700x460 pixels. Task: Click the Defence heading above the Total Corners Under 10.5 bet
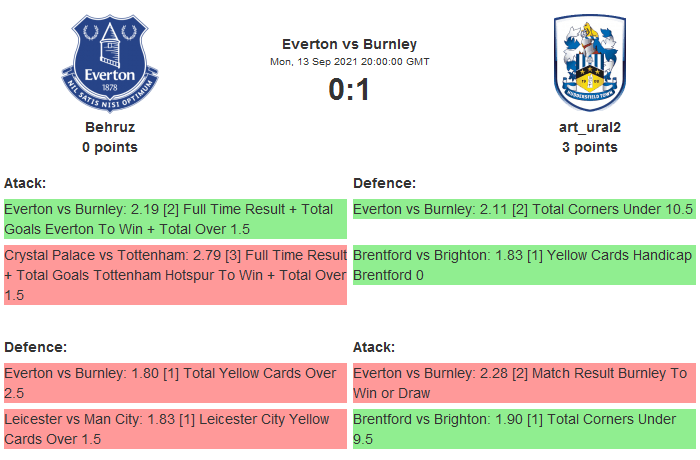point(385,183)
